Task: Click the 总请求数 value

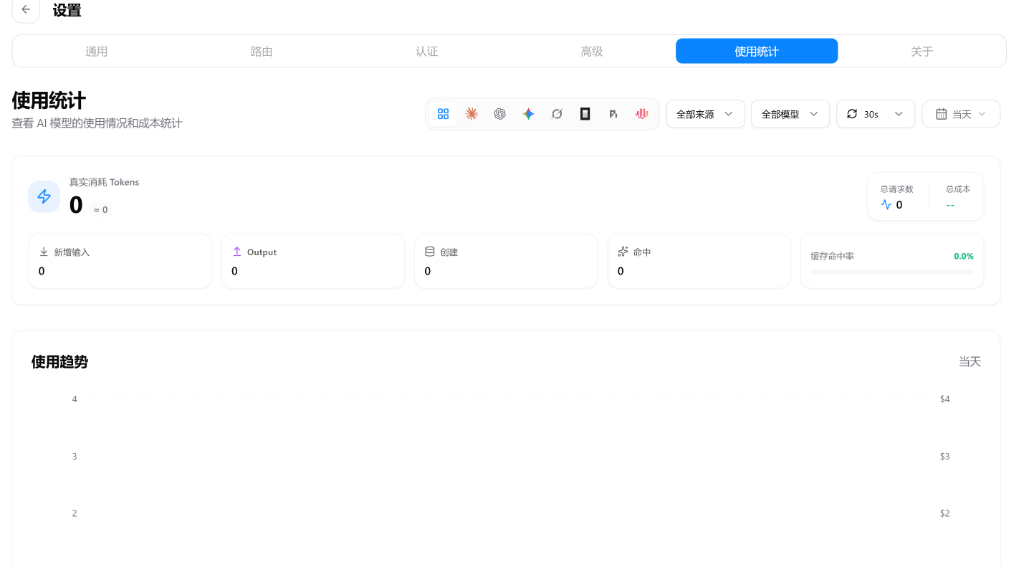Action: pyautogui.click(x=899, y=205)
